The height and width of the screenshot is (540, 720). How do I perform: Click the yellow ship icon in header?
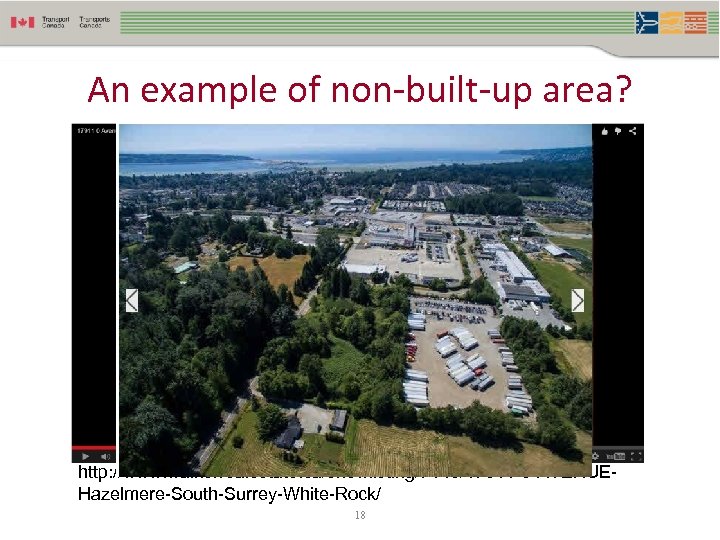tap(671, 22)
